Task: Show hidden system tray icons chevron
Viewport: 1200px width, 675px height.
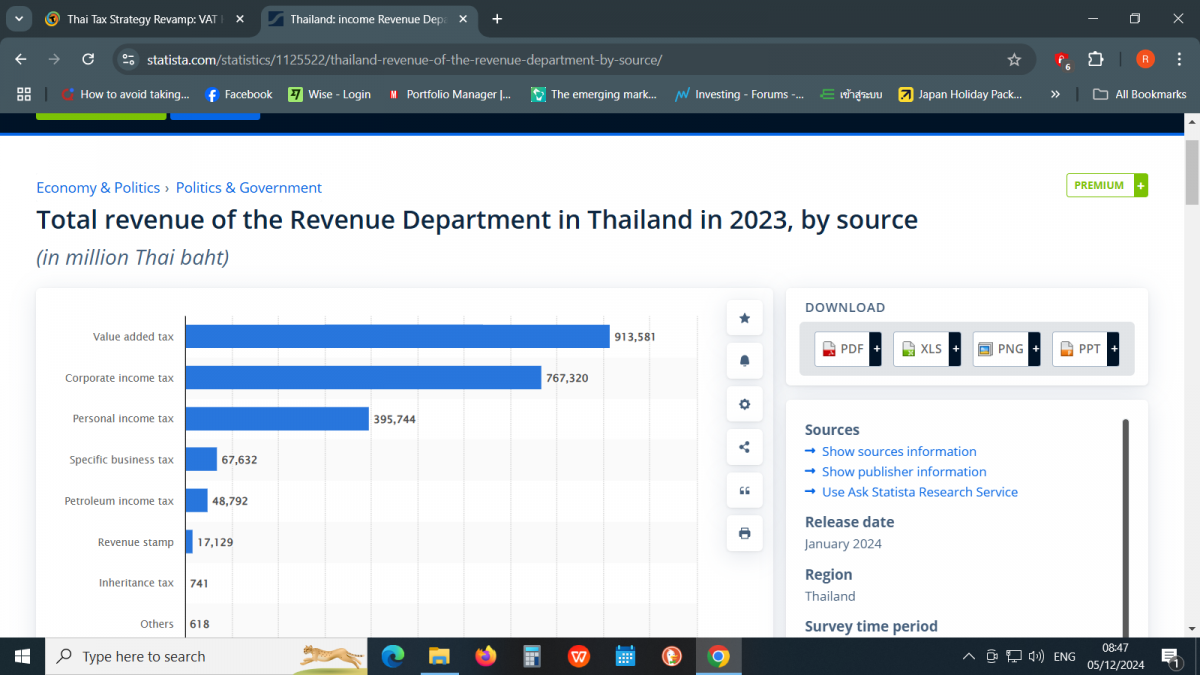Action: coord(968,656)
